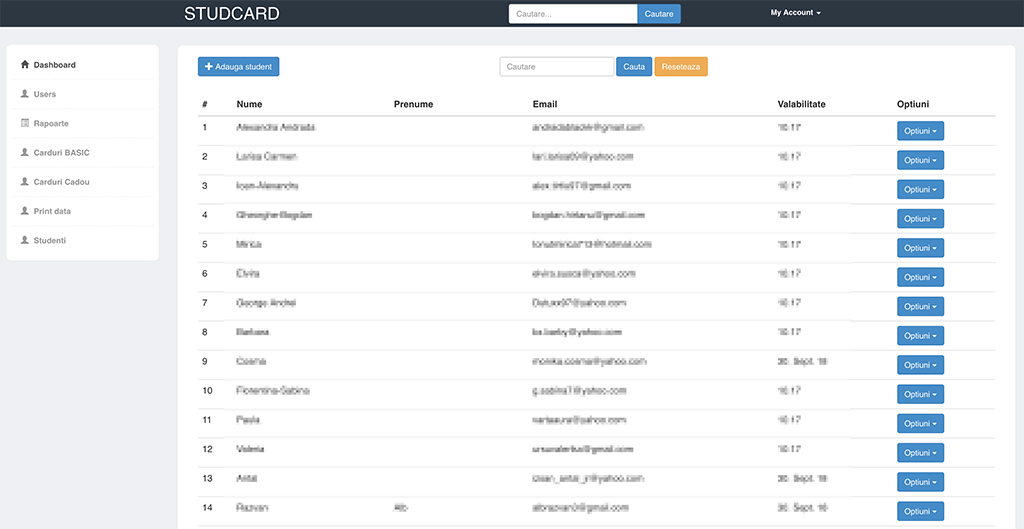1024x529 pixels.
Task: Click the STUDCARD logo link
Action: [x=232, y=14]
